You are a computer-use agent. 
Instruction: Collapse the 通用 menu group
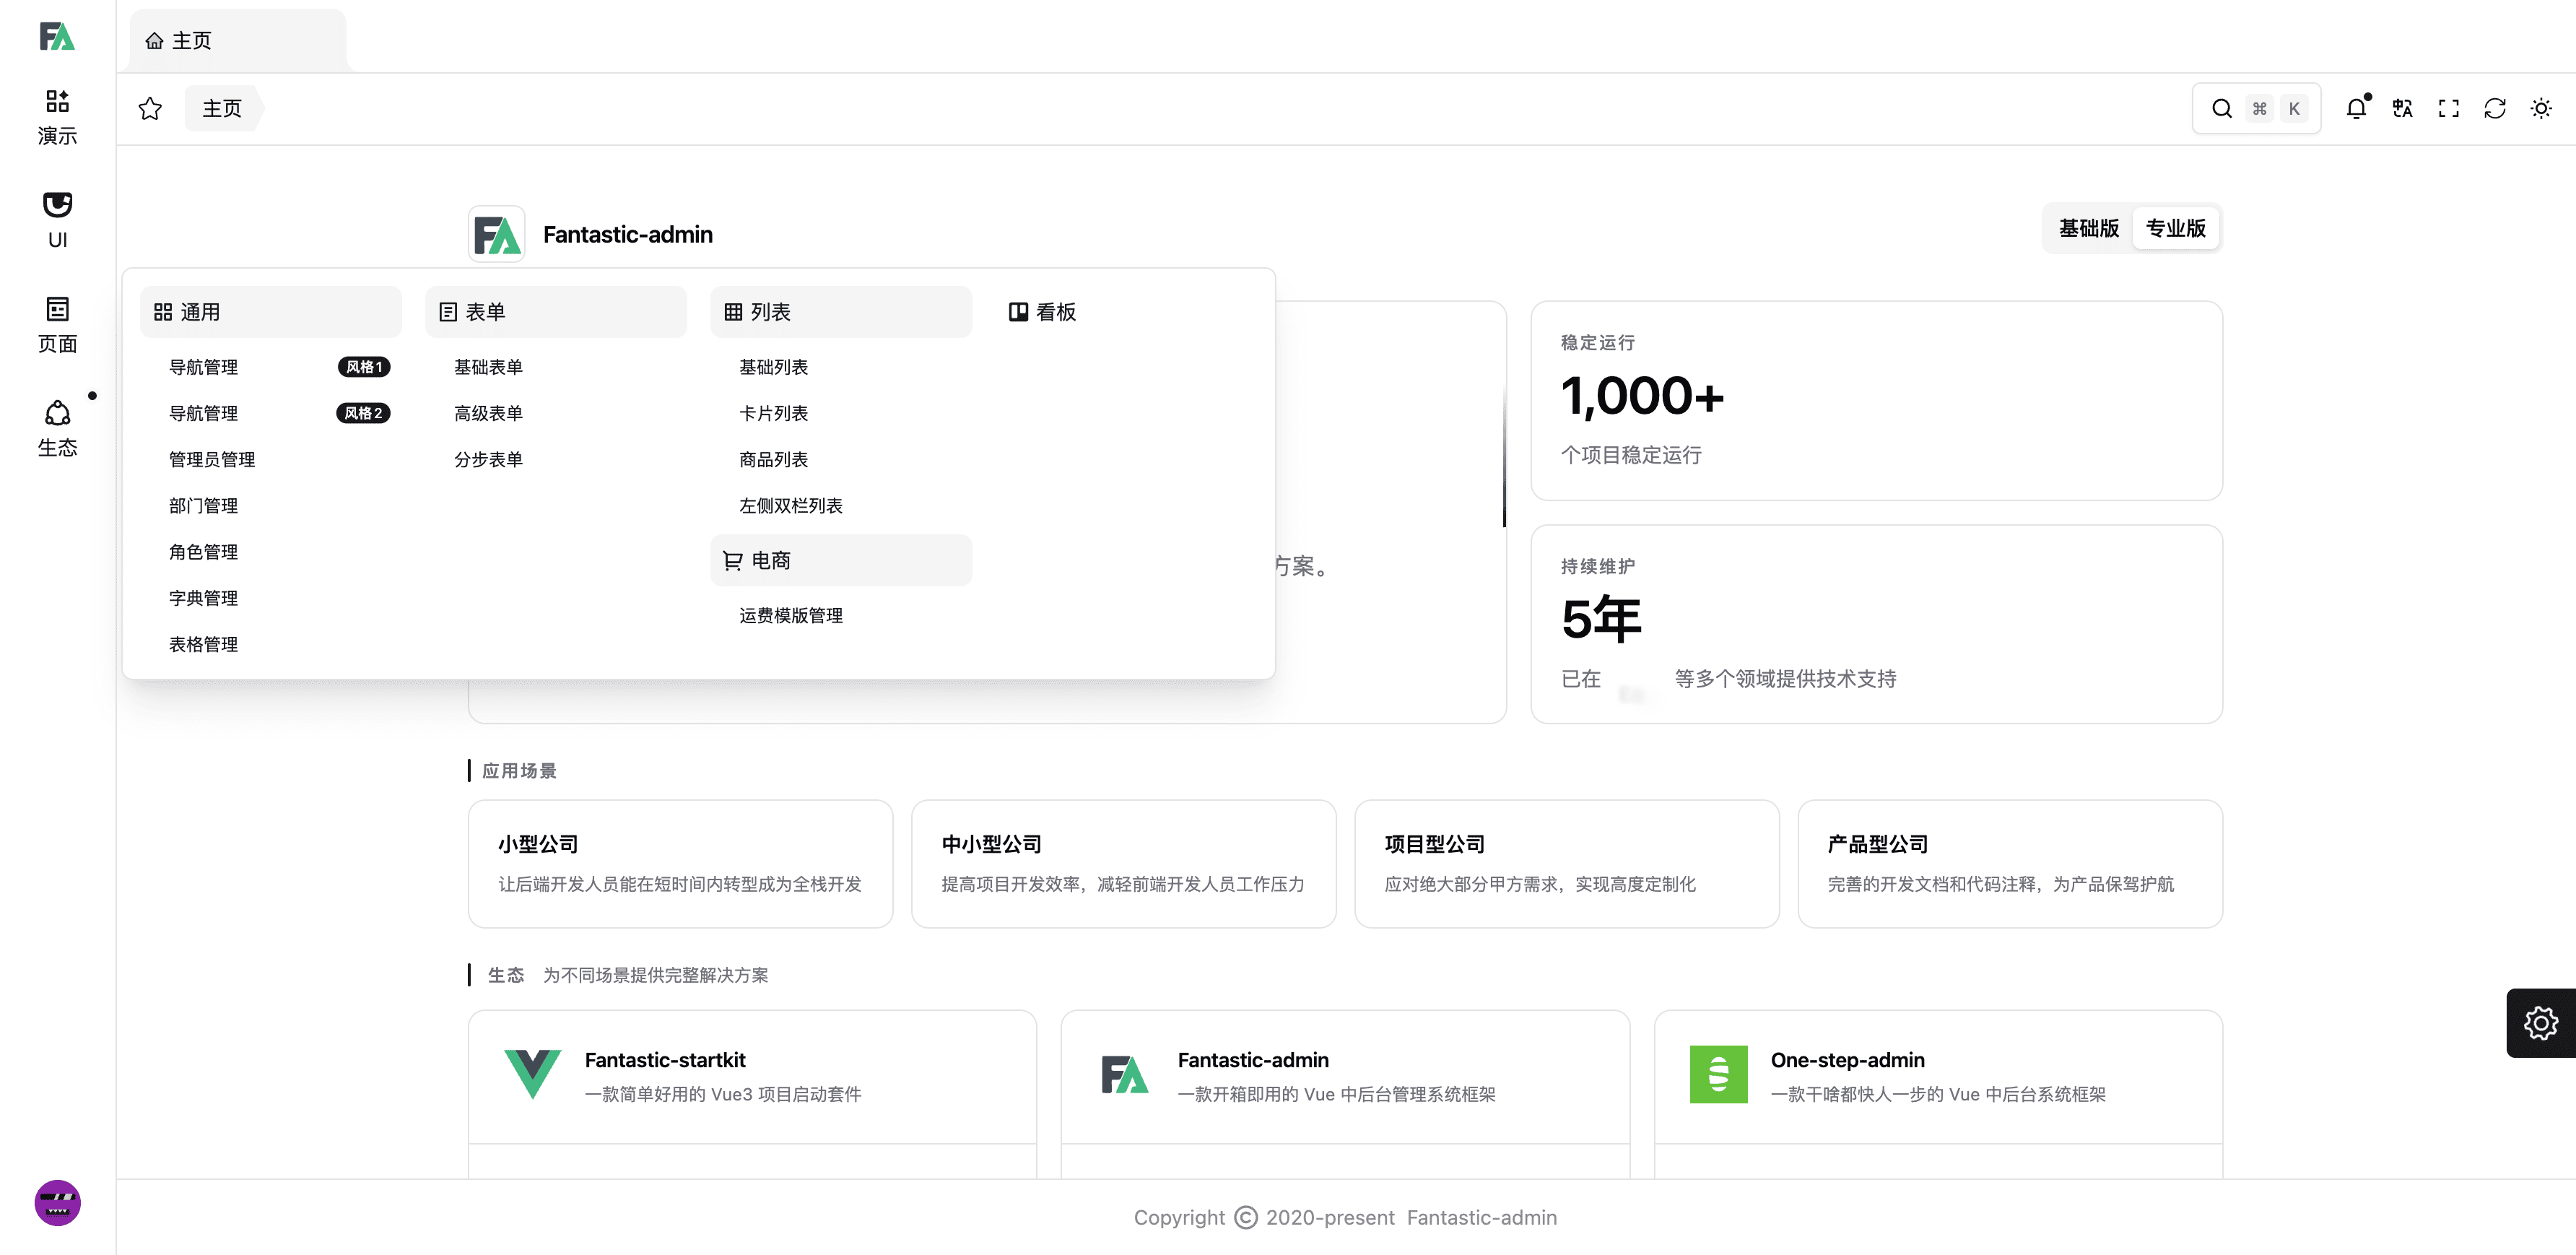(x=270, y=312)
